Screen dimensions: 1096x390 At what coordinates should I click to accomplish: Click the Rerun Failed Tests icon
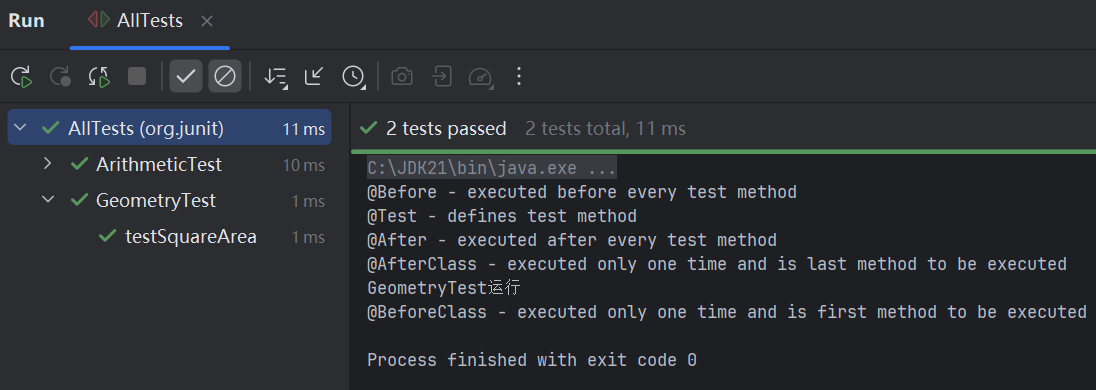point(60,76)
